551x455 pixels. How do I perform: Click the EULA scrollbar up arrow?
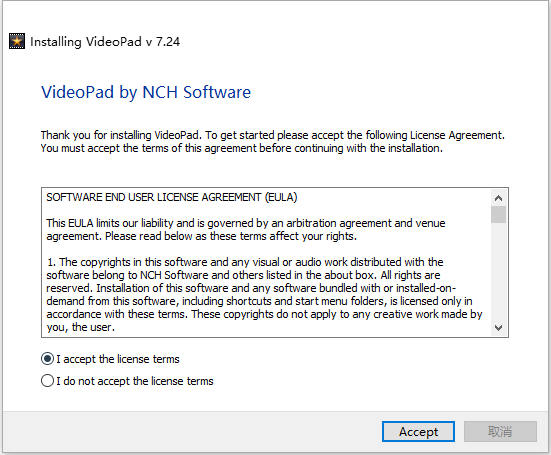click(x=498, y=198)
